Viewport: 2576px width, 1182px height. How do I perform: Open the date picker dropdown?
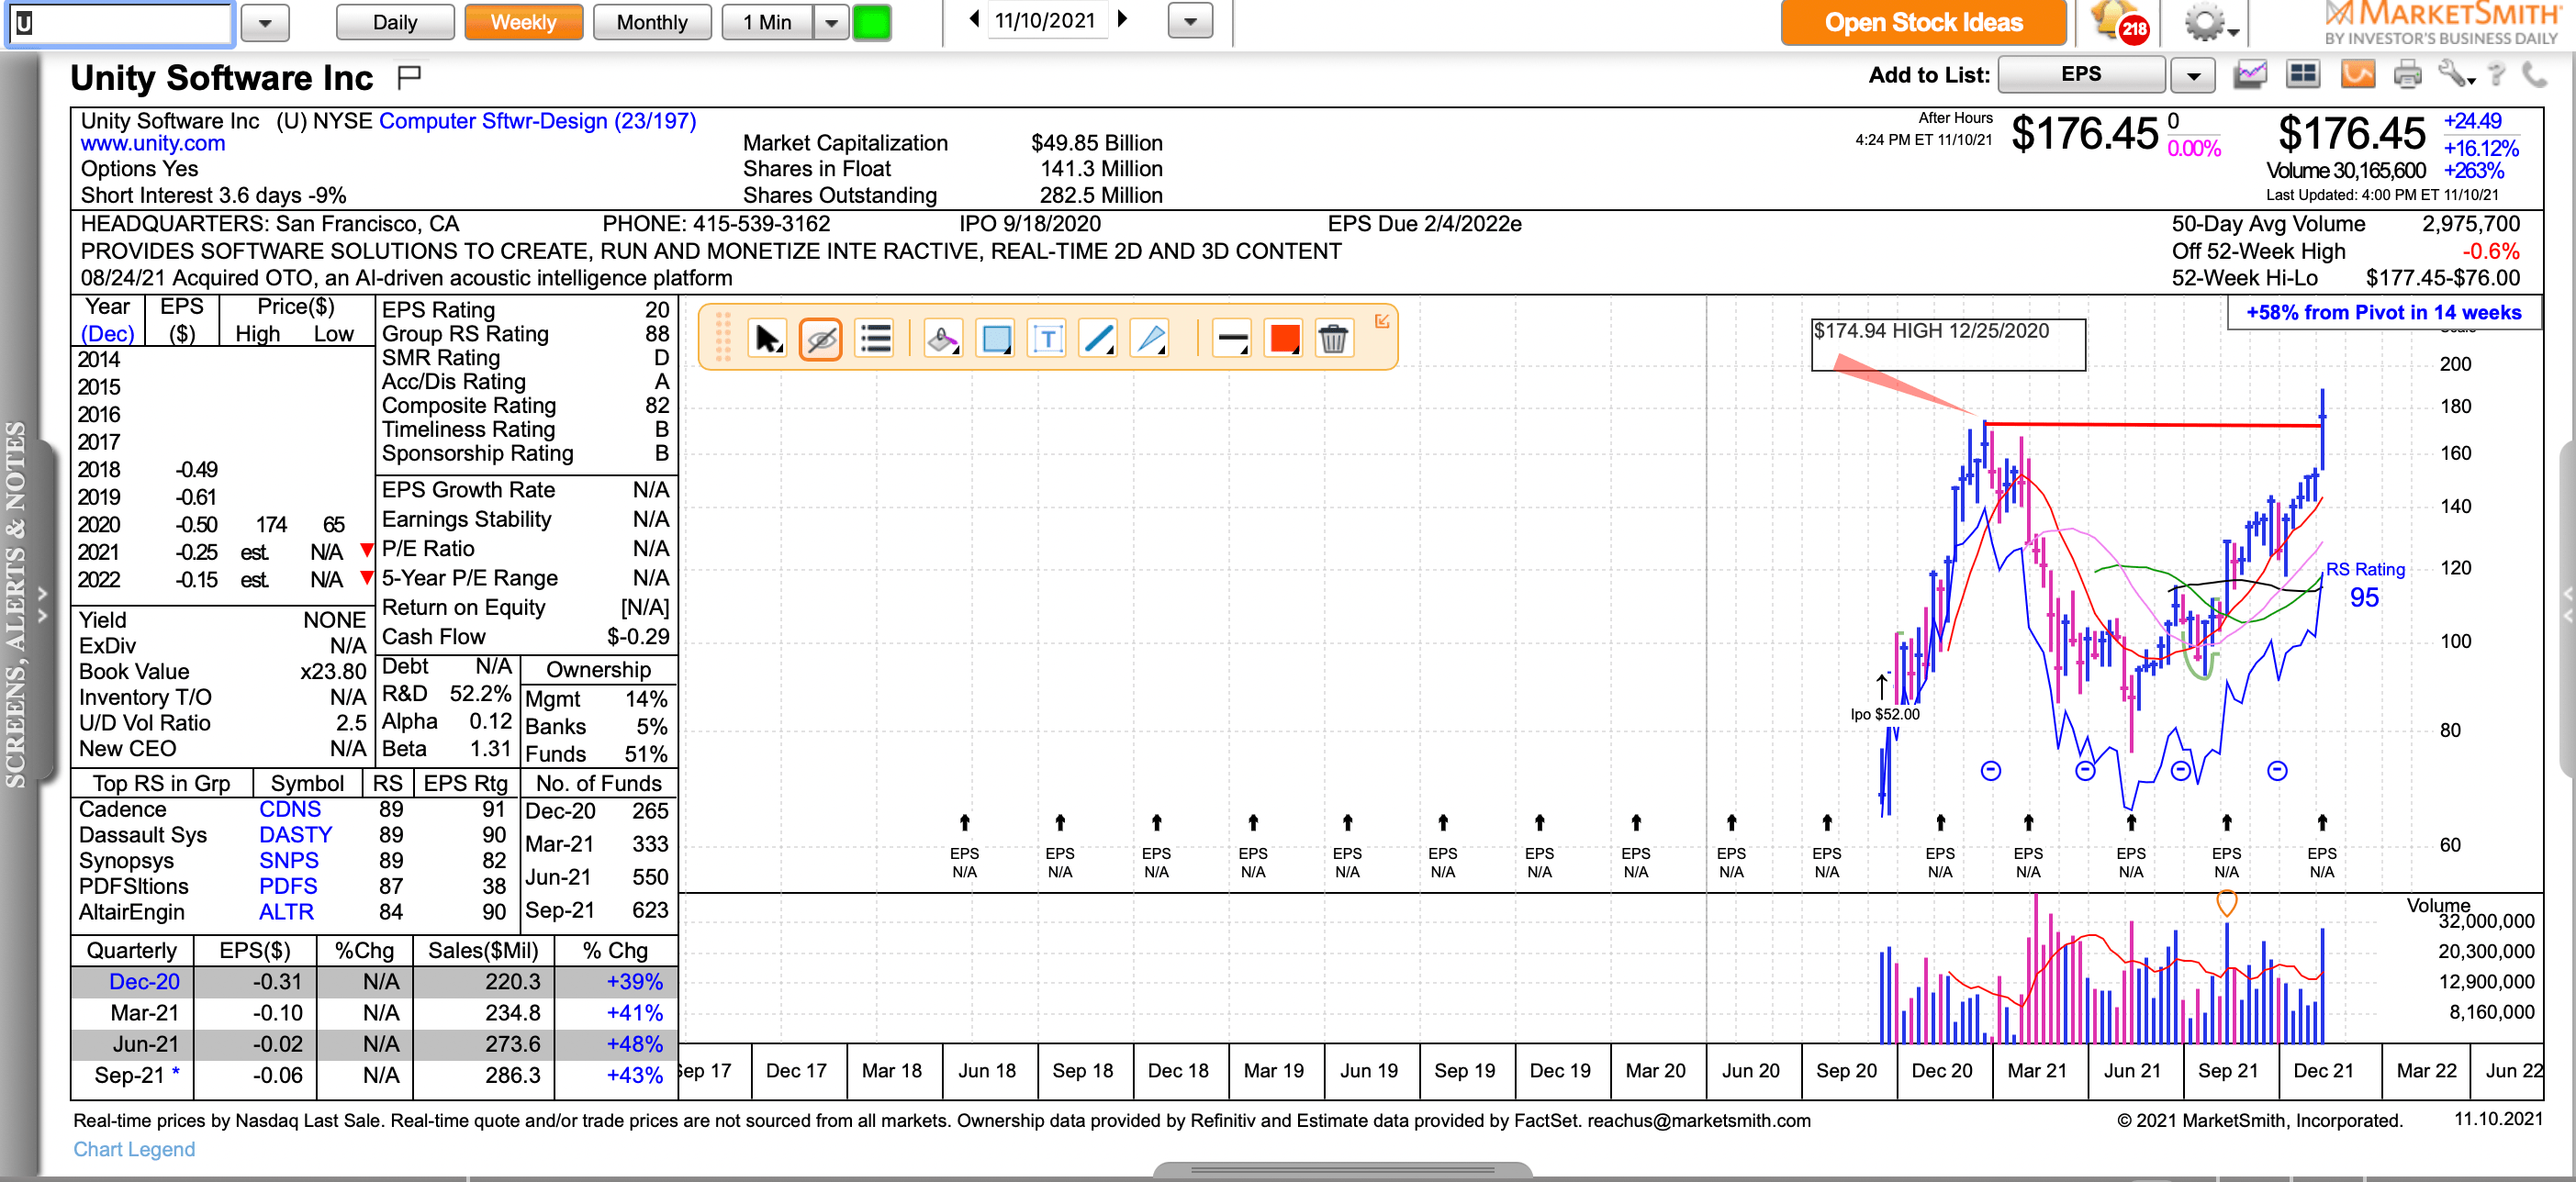pyautogui.click(x=1190, y=21)
